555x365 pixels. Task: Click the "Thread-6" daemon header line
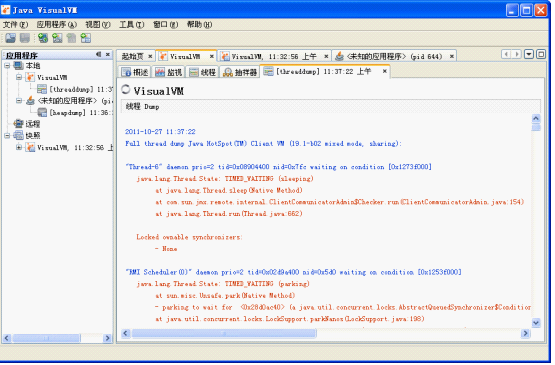click(x=278, y=167)
